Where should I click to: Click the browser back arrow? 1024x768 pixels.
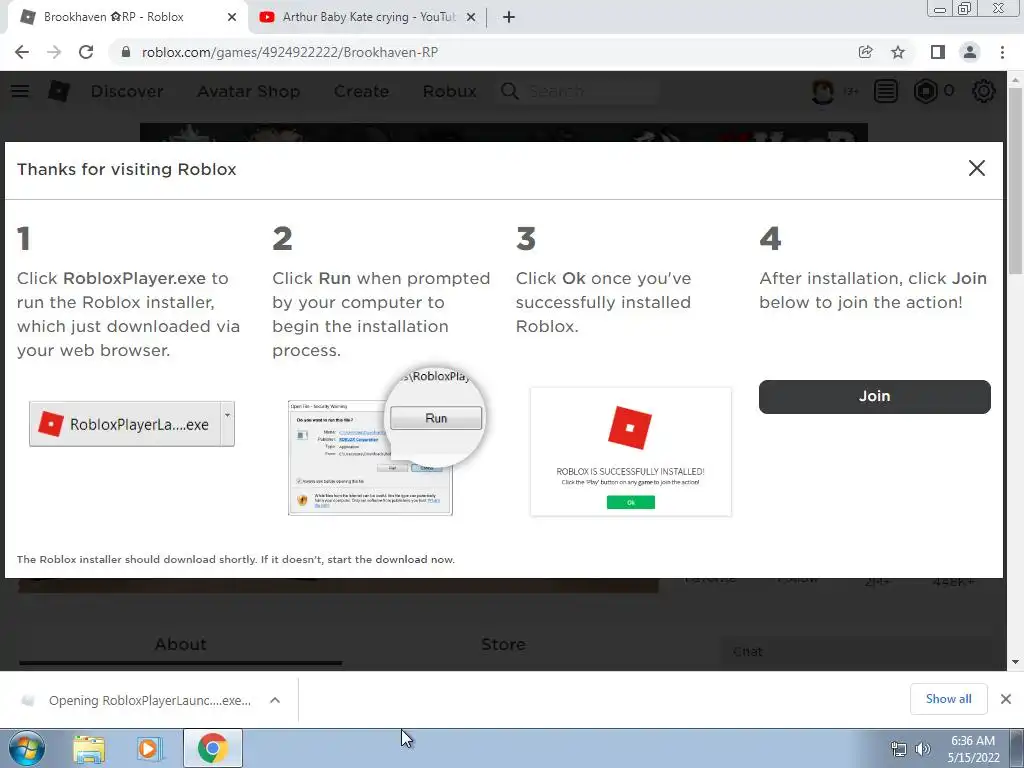[22, 52]
